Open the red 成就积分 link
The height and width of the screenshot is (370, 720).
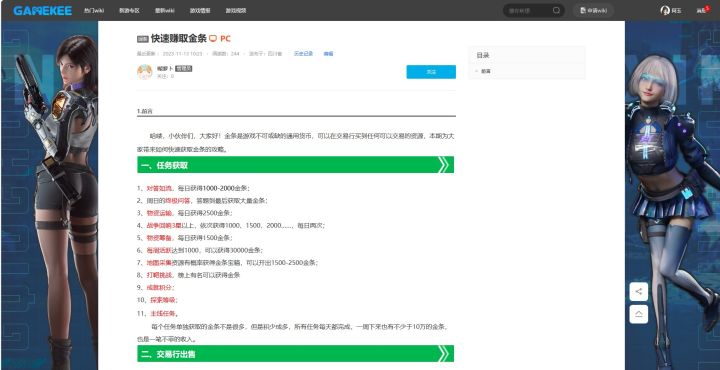click(159, 288)
